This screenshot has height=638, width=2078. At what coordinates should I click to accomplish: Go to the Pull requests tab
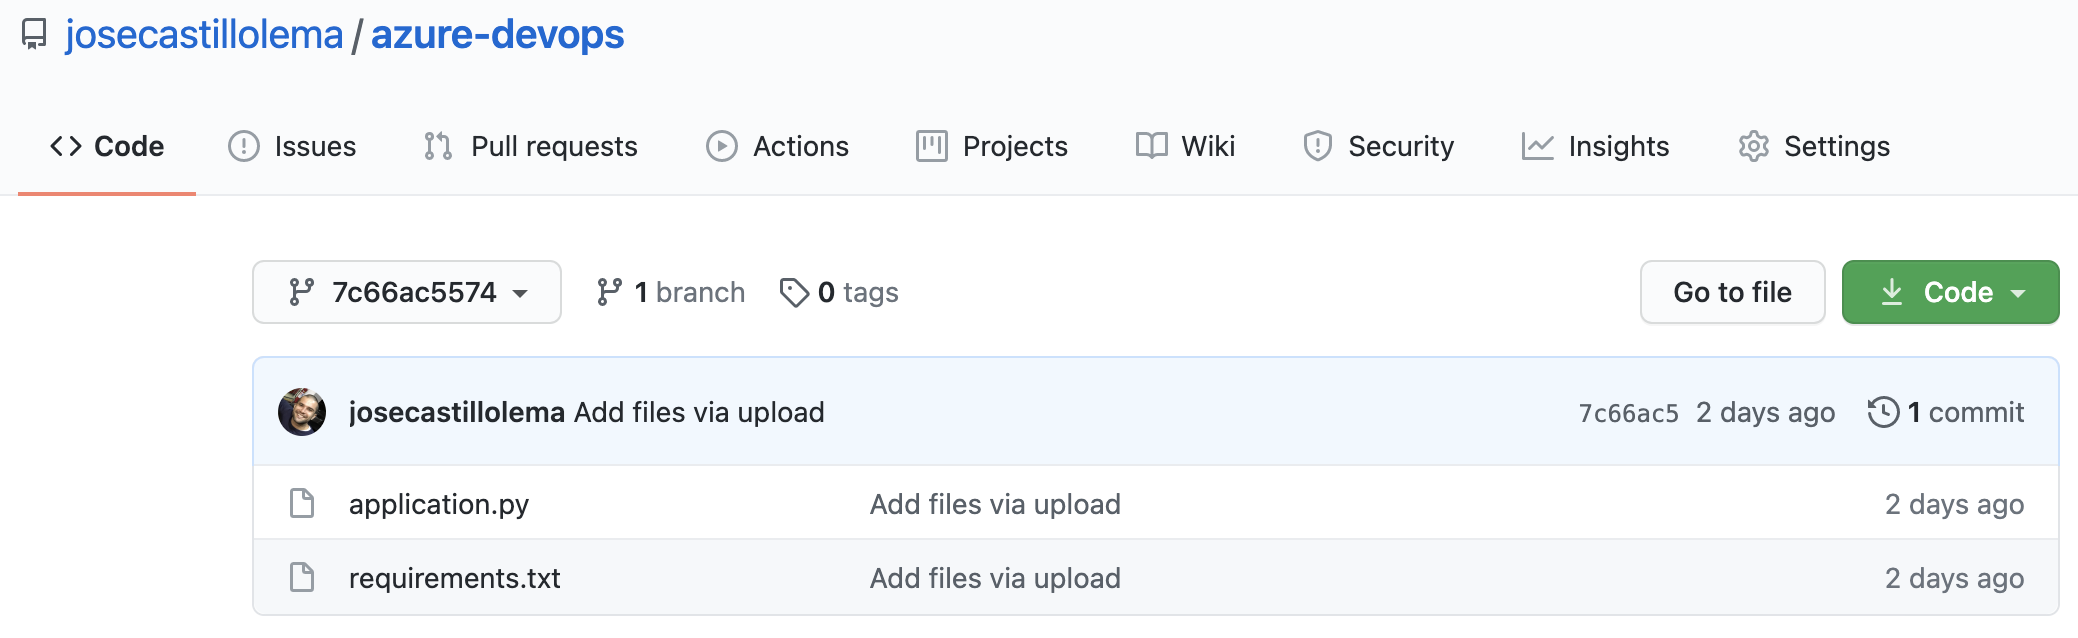530,146
